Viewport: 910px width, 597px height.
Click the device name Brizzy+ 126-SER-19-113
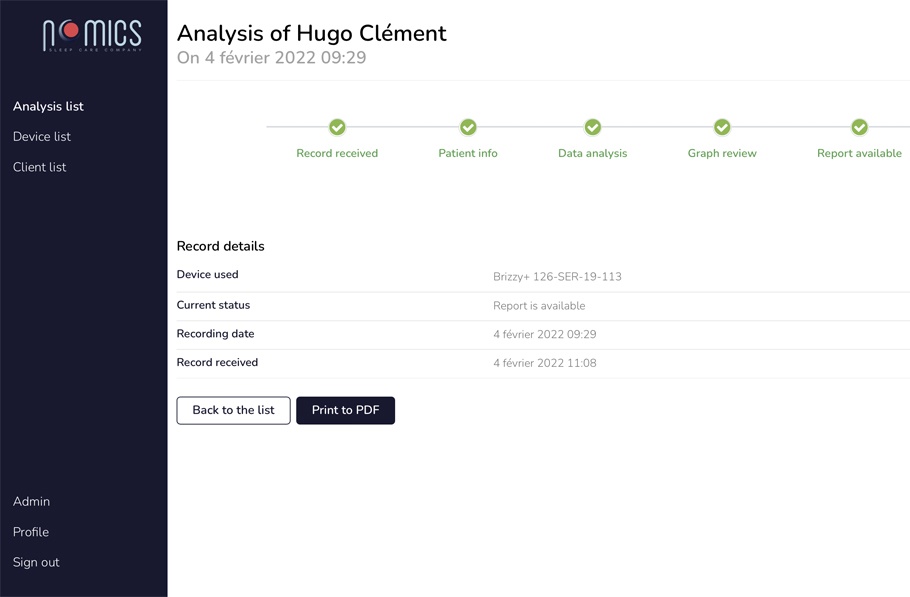[557, 276]
